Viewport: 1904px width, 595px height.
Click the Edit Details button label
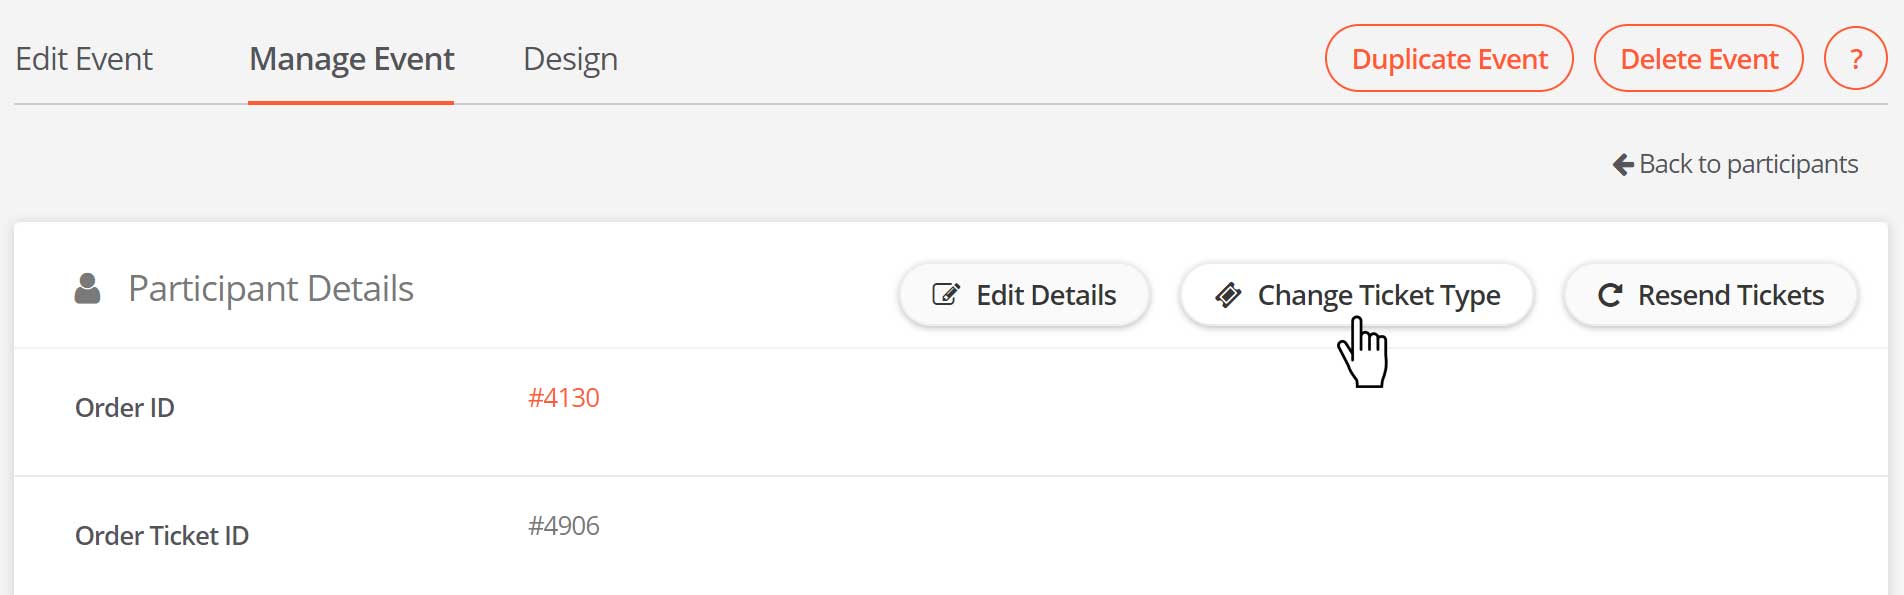pos(1046,295)
